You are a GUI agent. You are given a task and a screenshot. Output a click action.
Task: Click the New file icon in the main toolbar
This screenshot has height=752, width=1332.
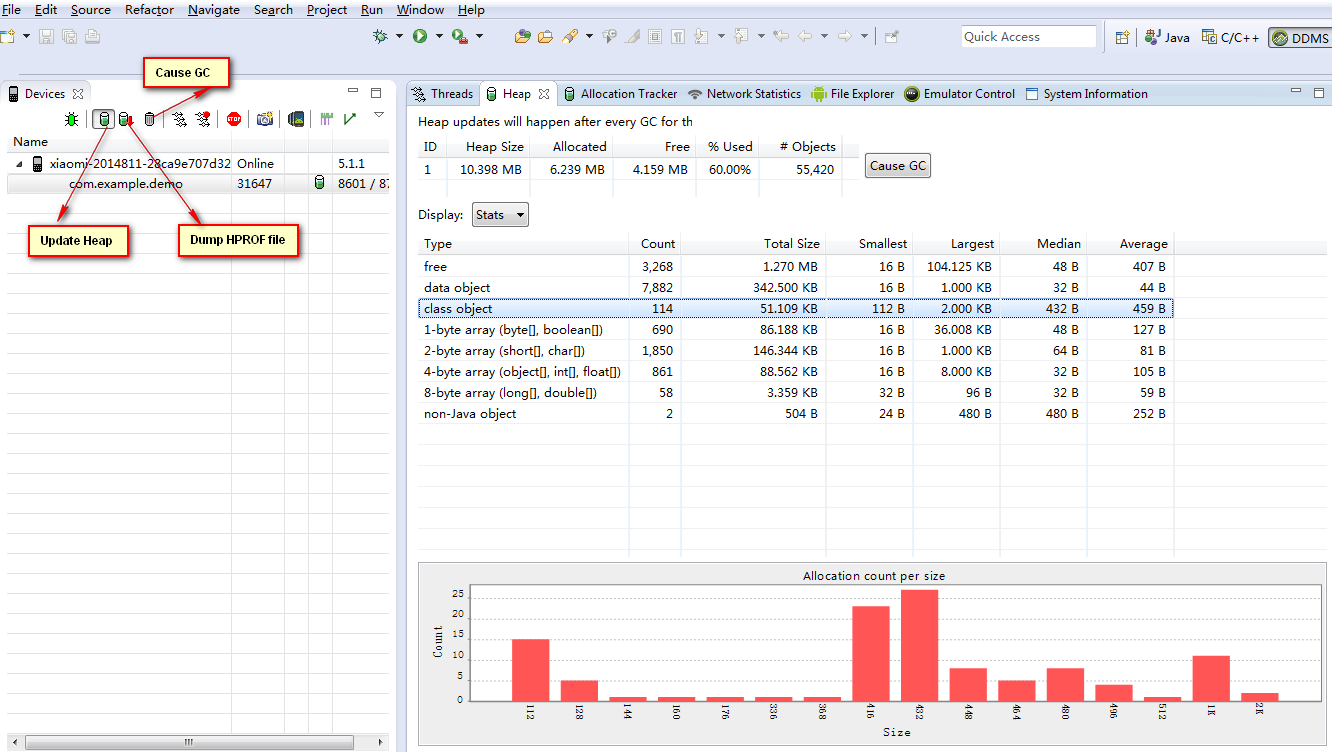point(8,36)
